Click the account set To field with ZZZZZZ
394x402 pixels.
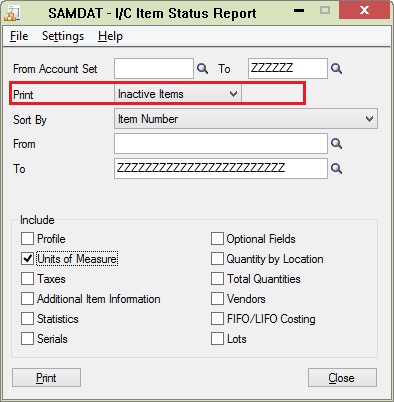point(288,69)
